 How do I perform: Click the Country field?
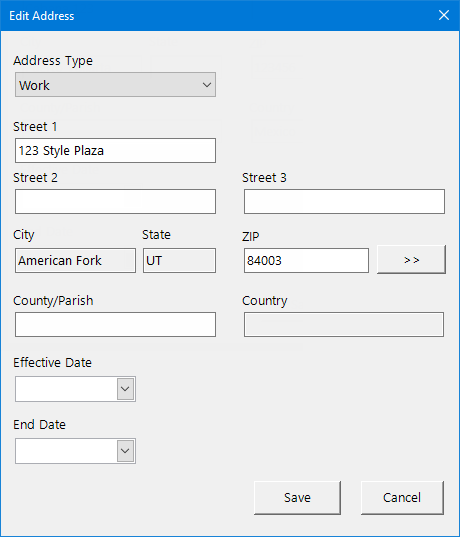(344, 324)
